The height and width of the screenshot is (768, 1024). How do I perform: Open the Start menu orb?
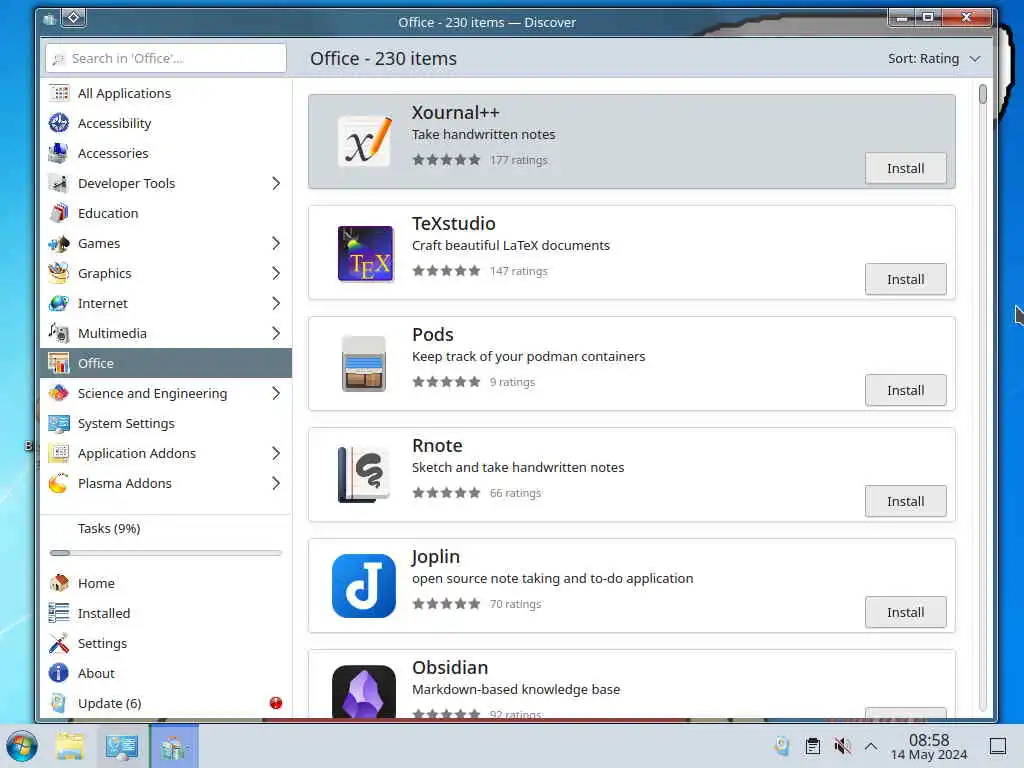22,747
